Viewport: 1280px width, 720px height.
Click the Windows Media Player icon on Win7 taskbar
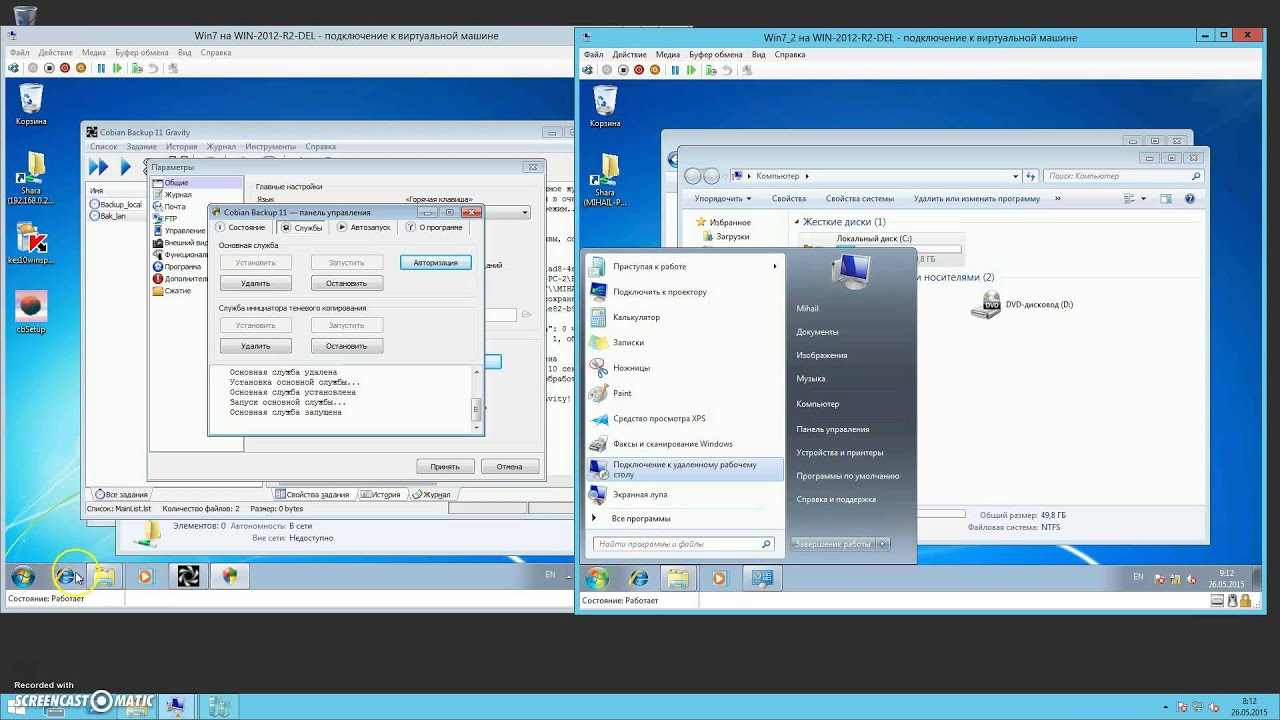(146, 576)
